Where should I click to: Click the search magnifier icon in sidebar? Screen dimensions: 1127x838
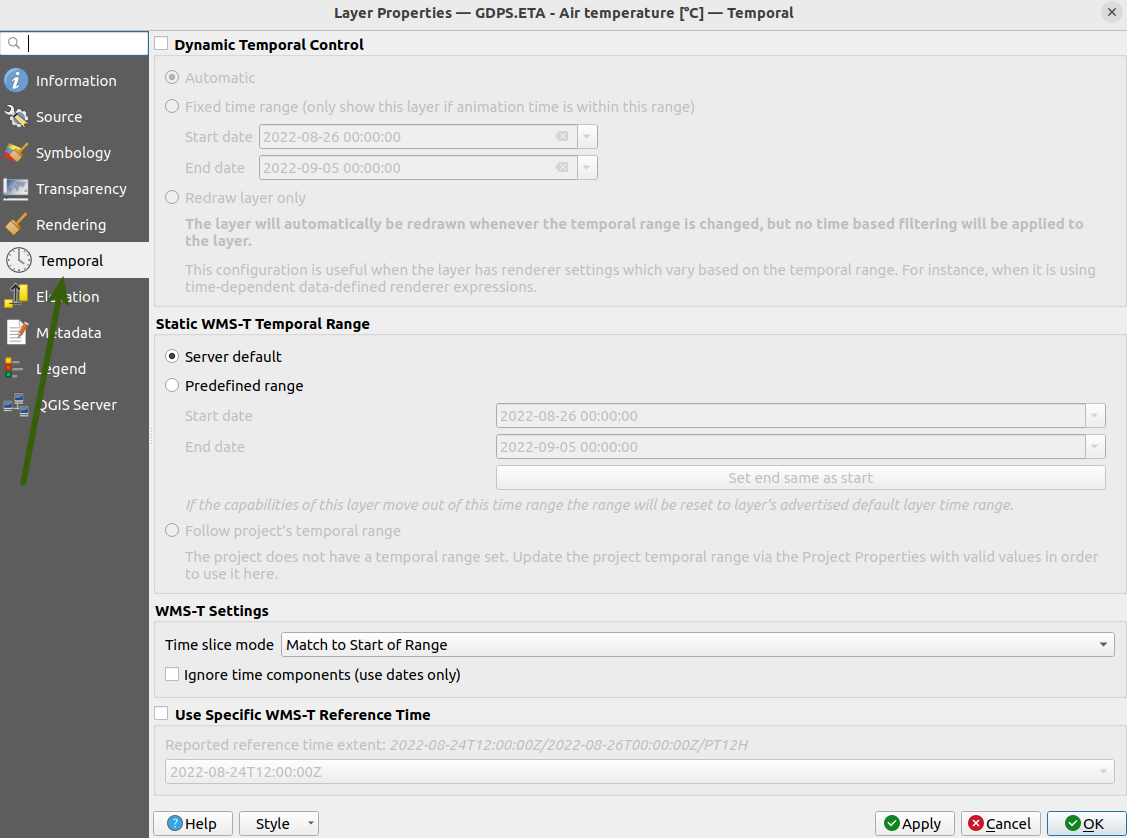[x=13, y=43]
